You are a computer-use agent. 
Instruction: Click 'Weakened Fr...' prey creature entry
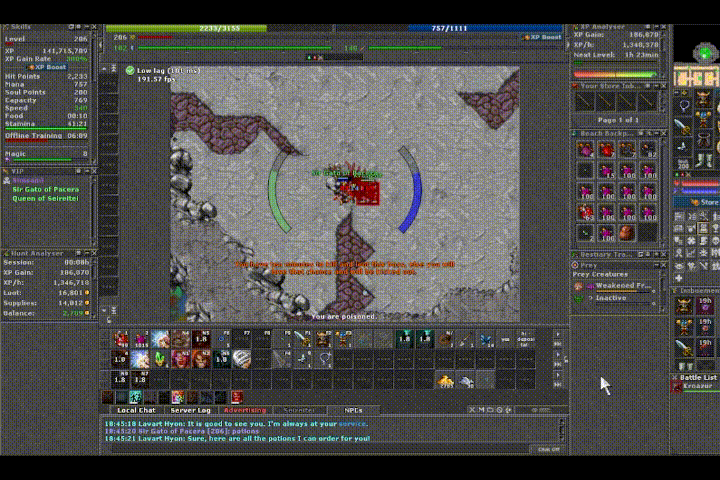tap(614, 286)
